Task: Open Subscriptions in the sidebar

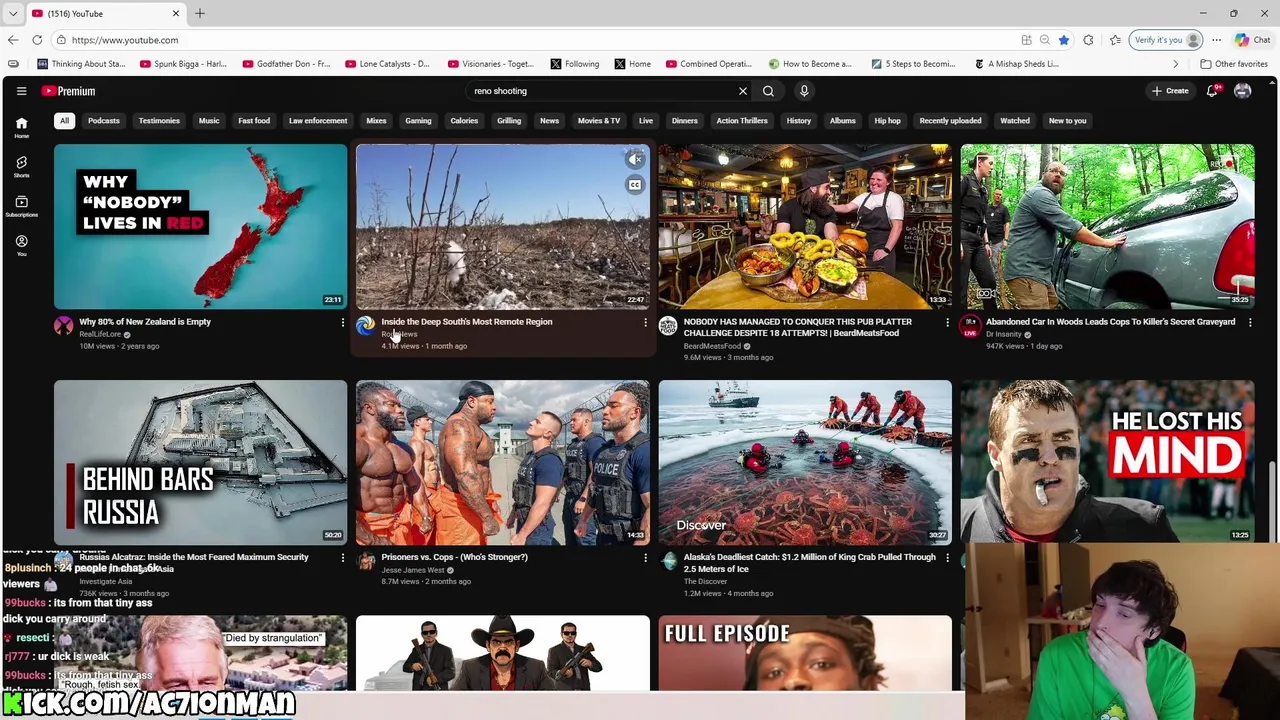Action: pos(21,206)
